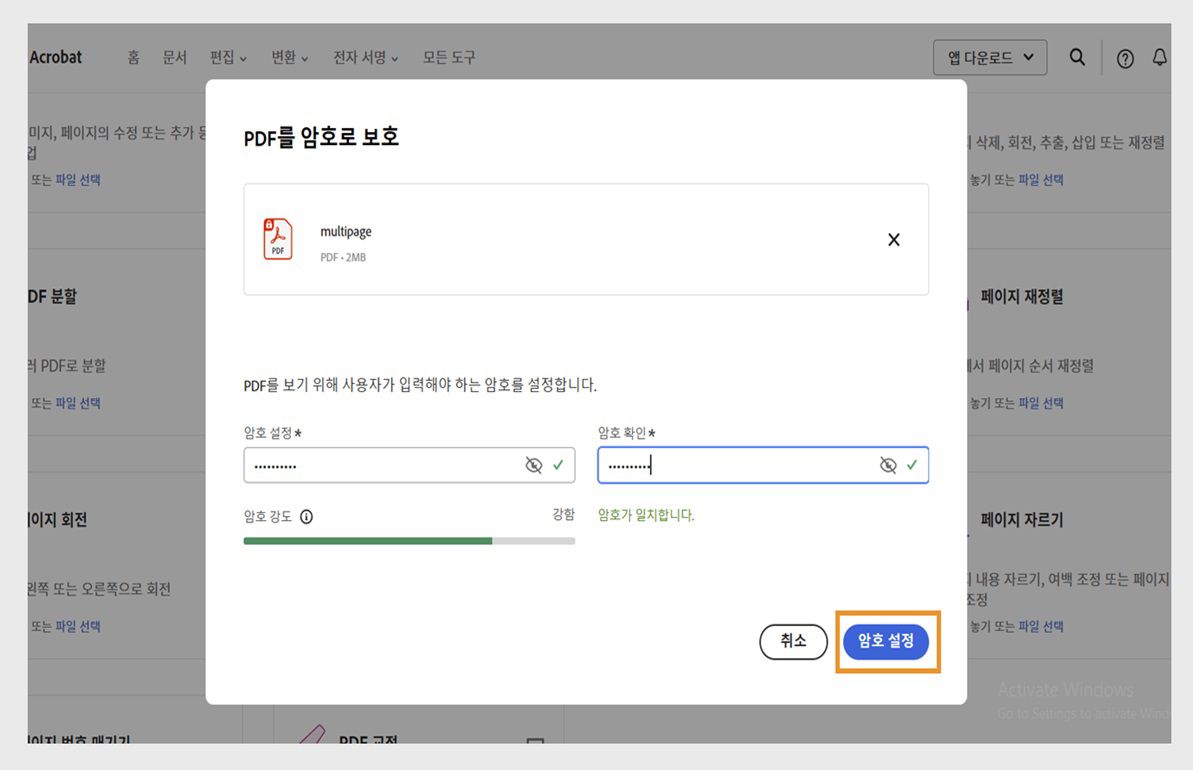Screen dimensions: 1193x770
Task: Switch to the 홈 tab
Action: tap(133, 57)
